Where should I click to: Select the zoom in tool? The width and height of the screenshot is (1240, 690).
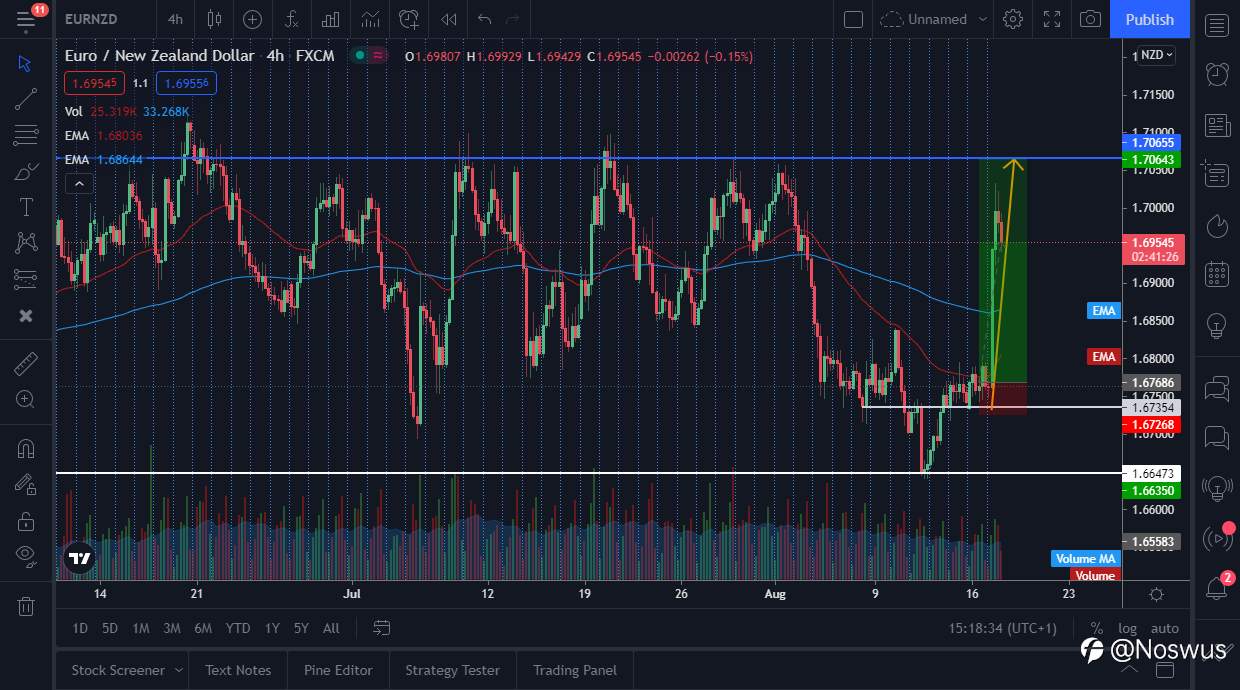pyautogui.click(x=26, y=399)
